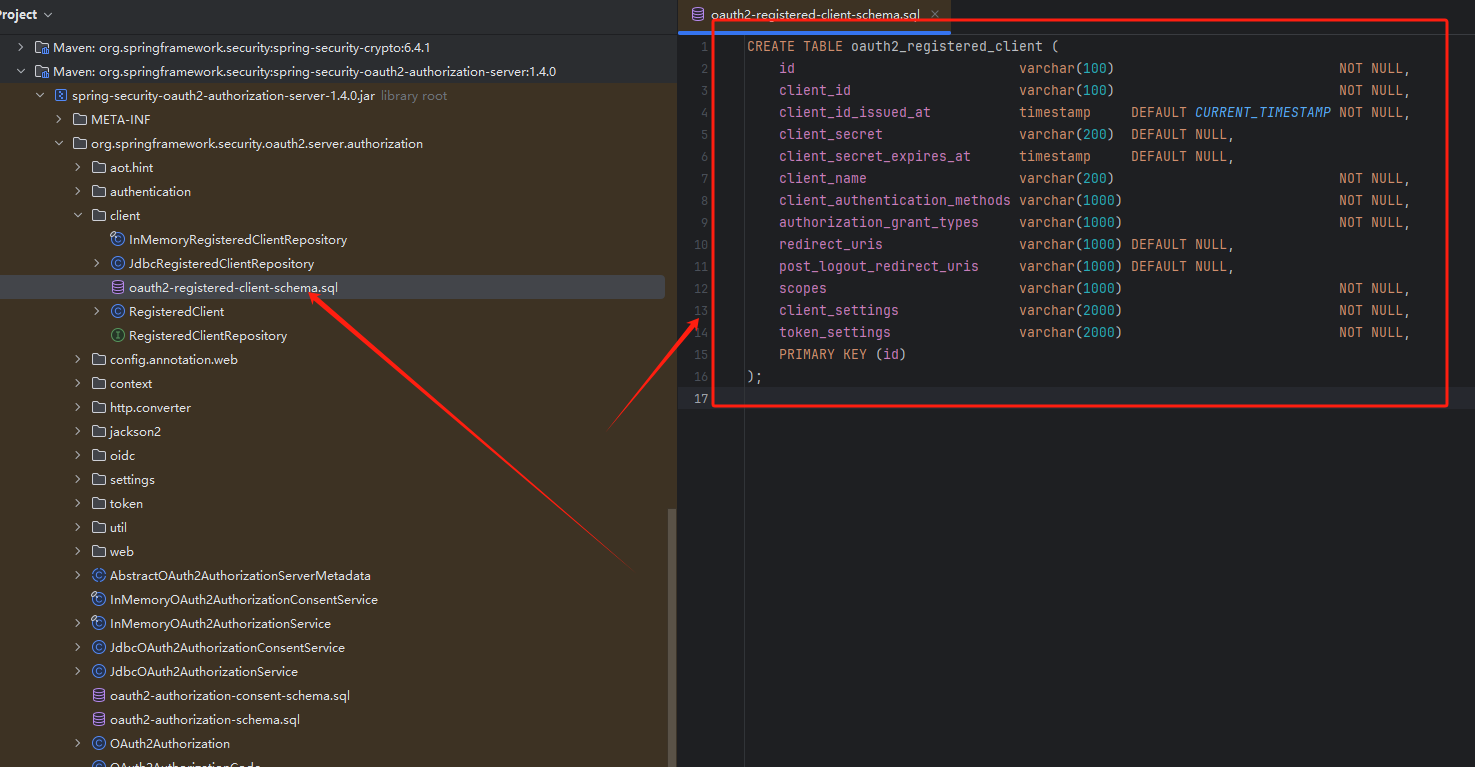The width and height of the screenshot is (1475, 767).
Task: Click AbstractOAuth2AuthorizationServerMetadata class icon
Action: coord(99,575)
